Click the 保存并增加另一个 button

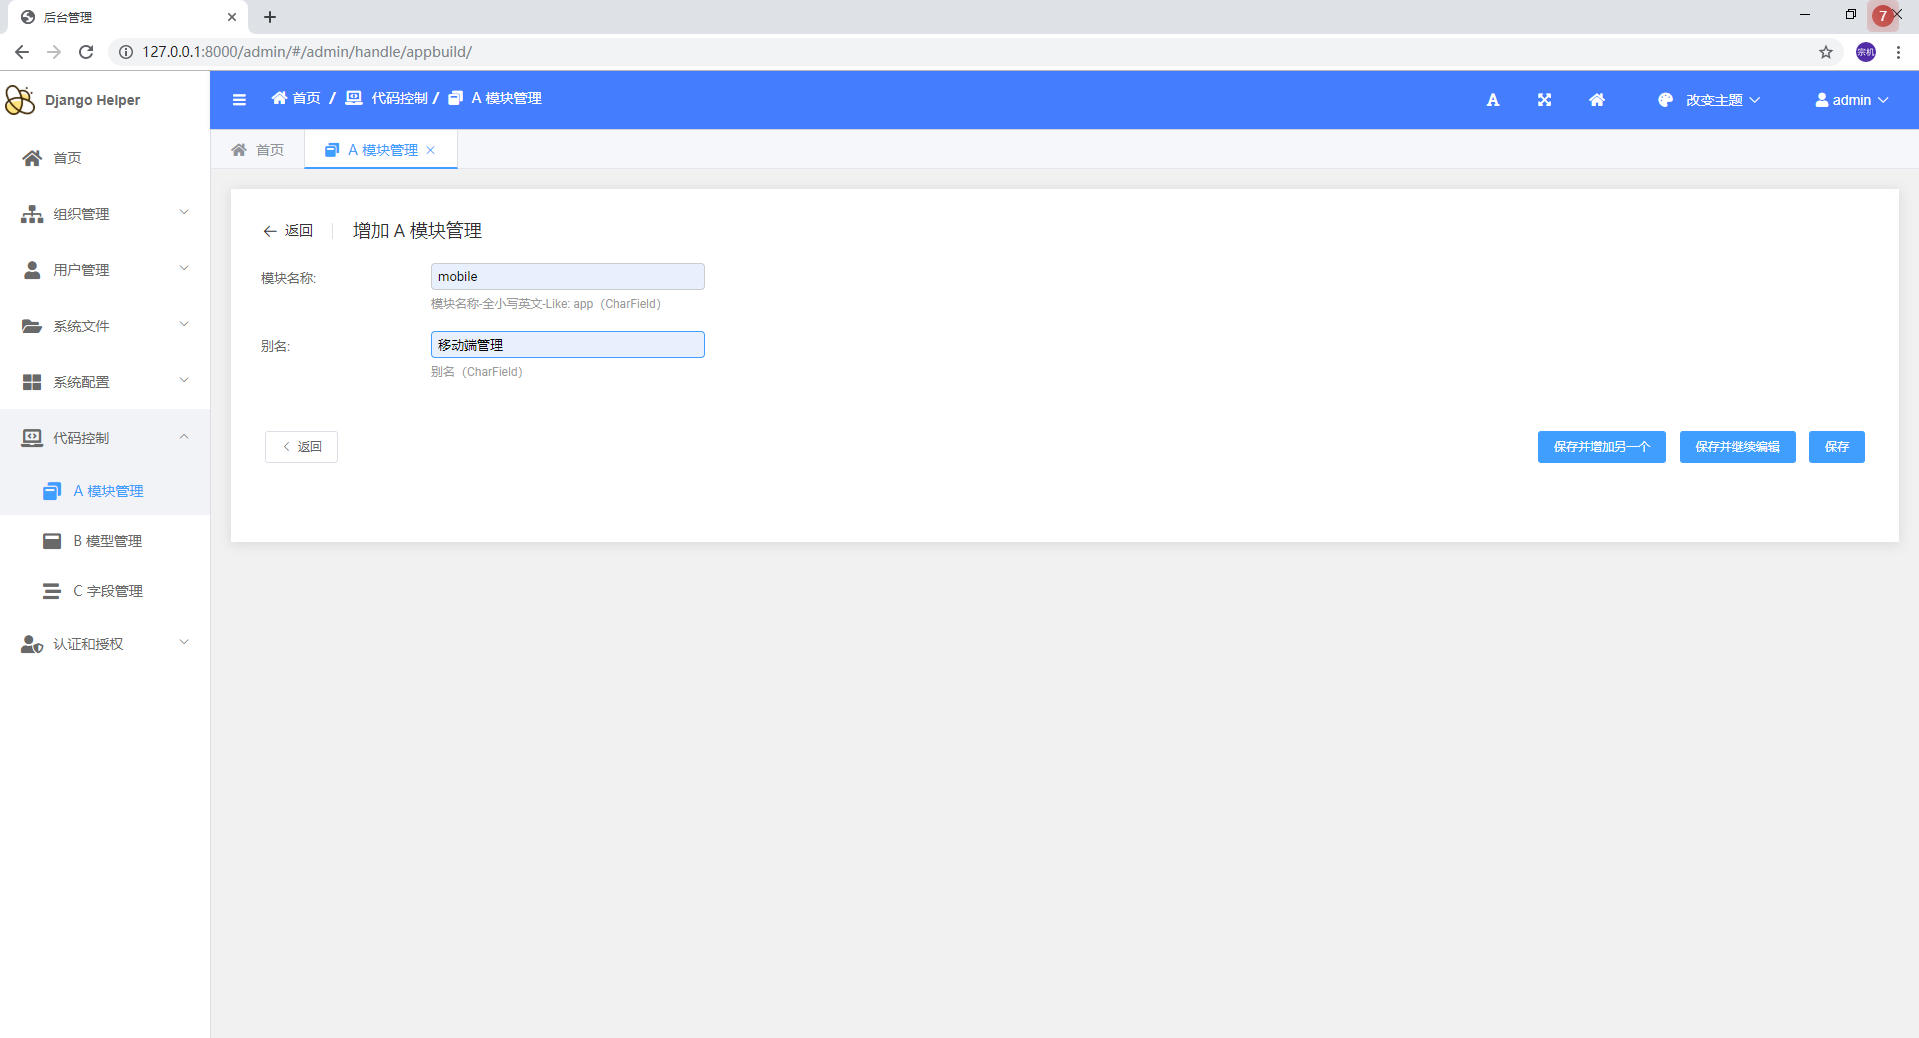1601,447
